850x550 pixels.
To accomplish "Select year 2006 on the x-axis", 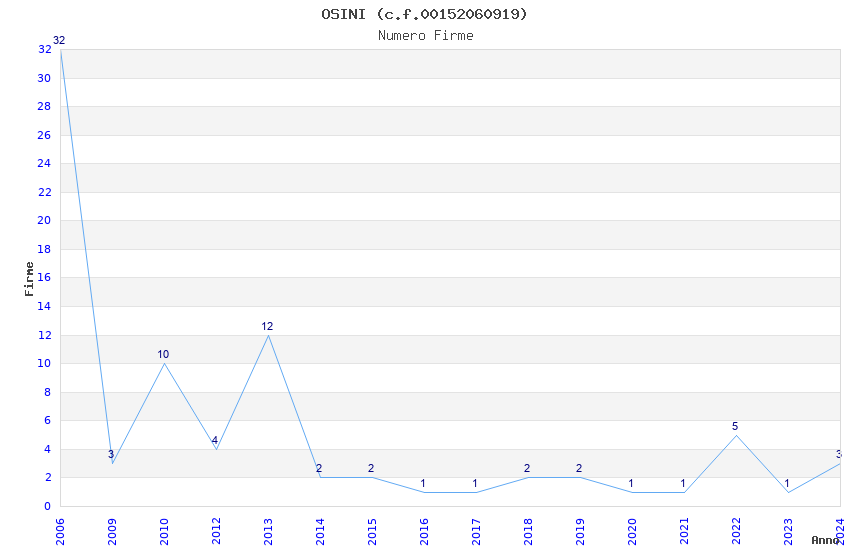I will tap(60, 532).
